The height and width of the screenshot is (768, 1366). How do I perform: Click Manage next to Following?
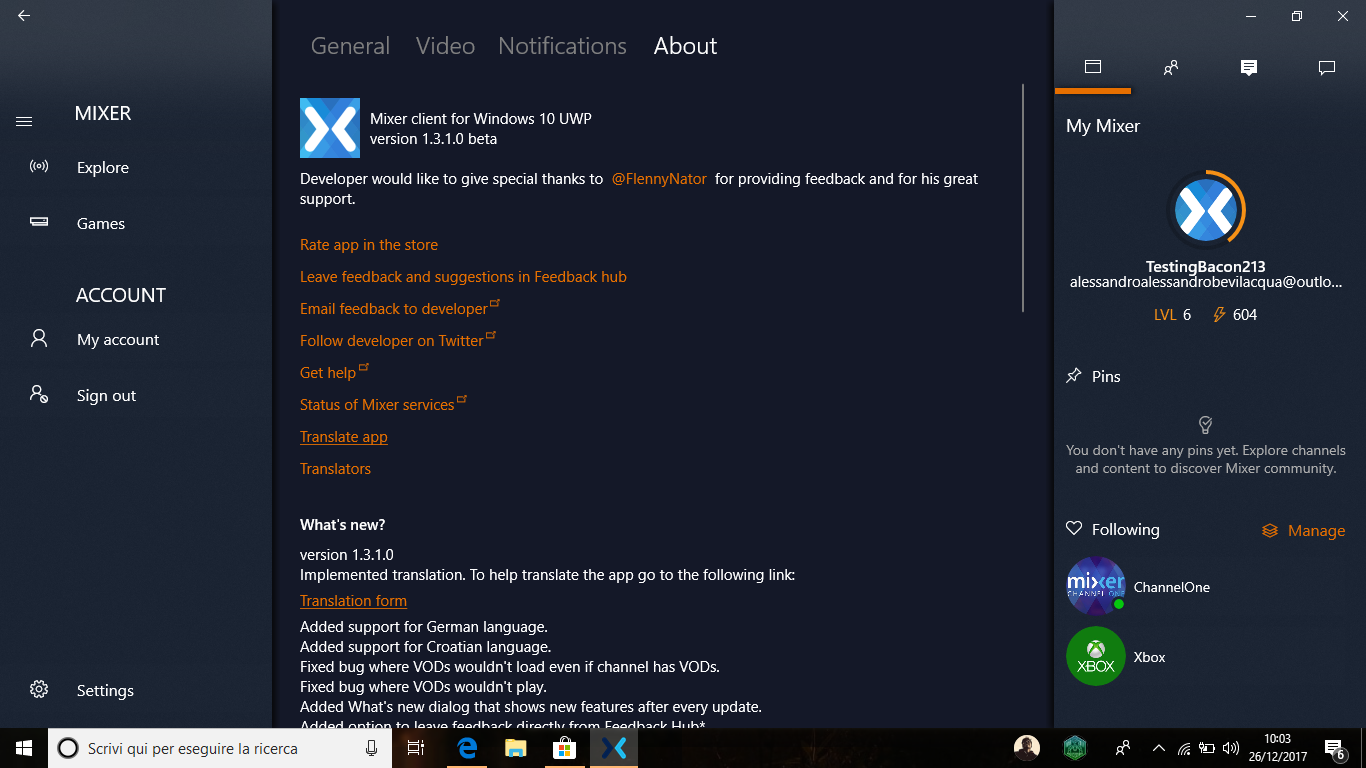click(x=1304, y=531)
